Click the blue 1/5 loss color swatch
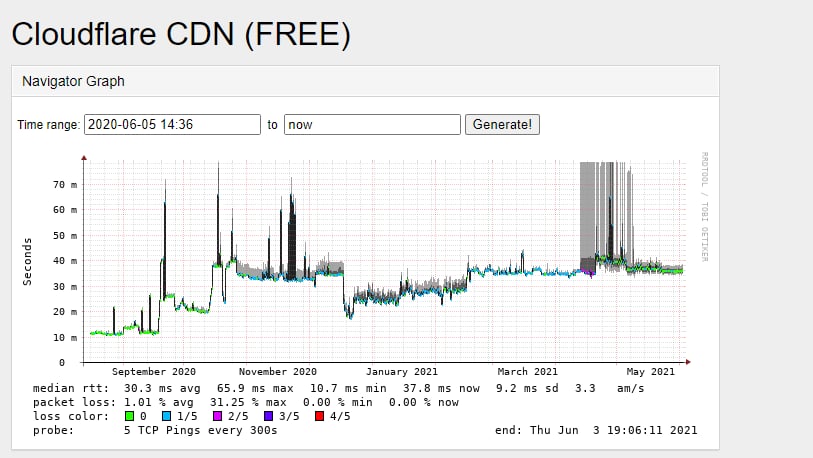813x458 pixels. tap(168, 416)
